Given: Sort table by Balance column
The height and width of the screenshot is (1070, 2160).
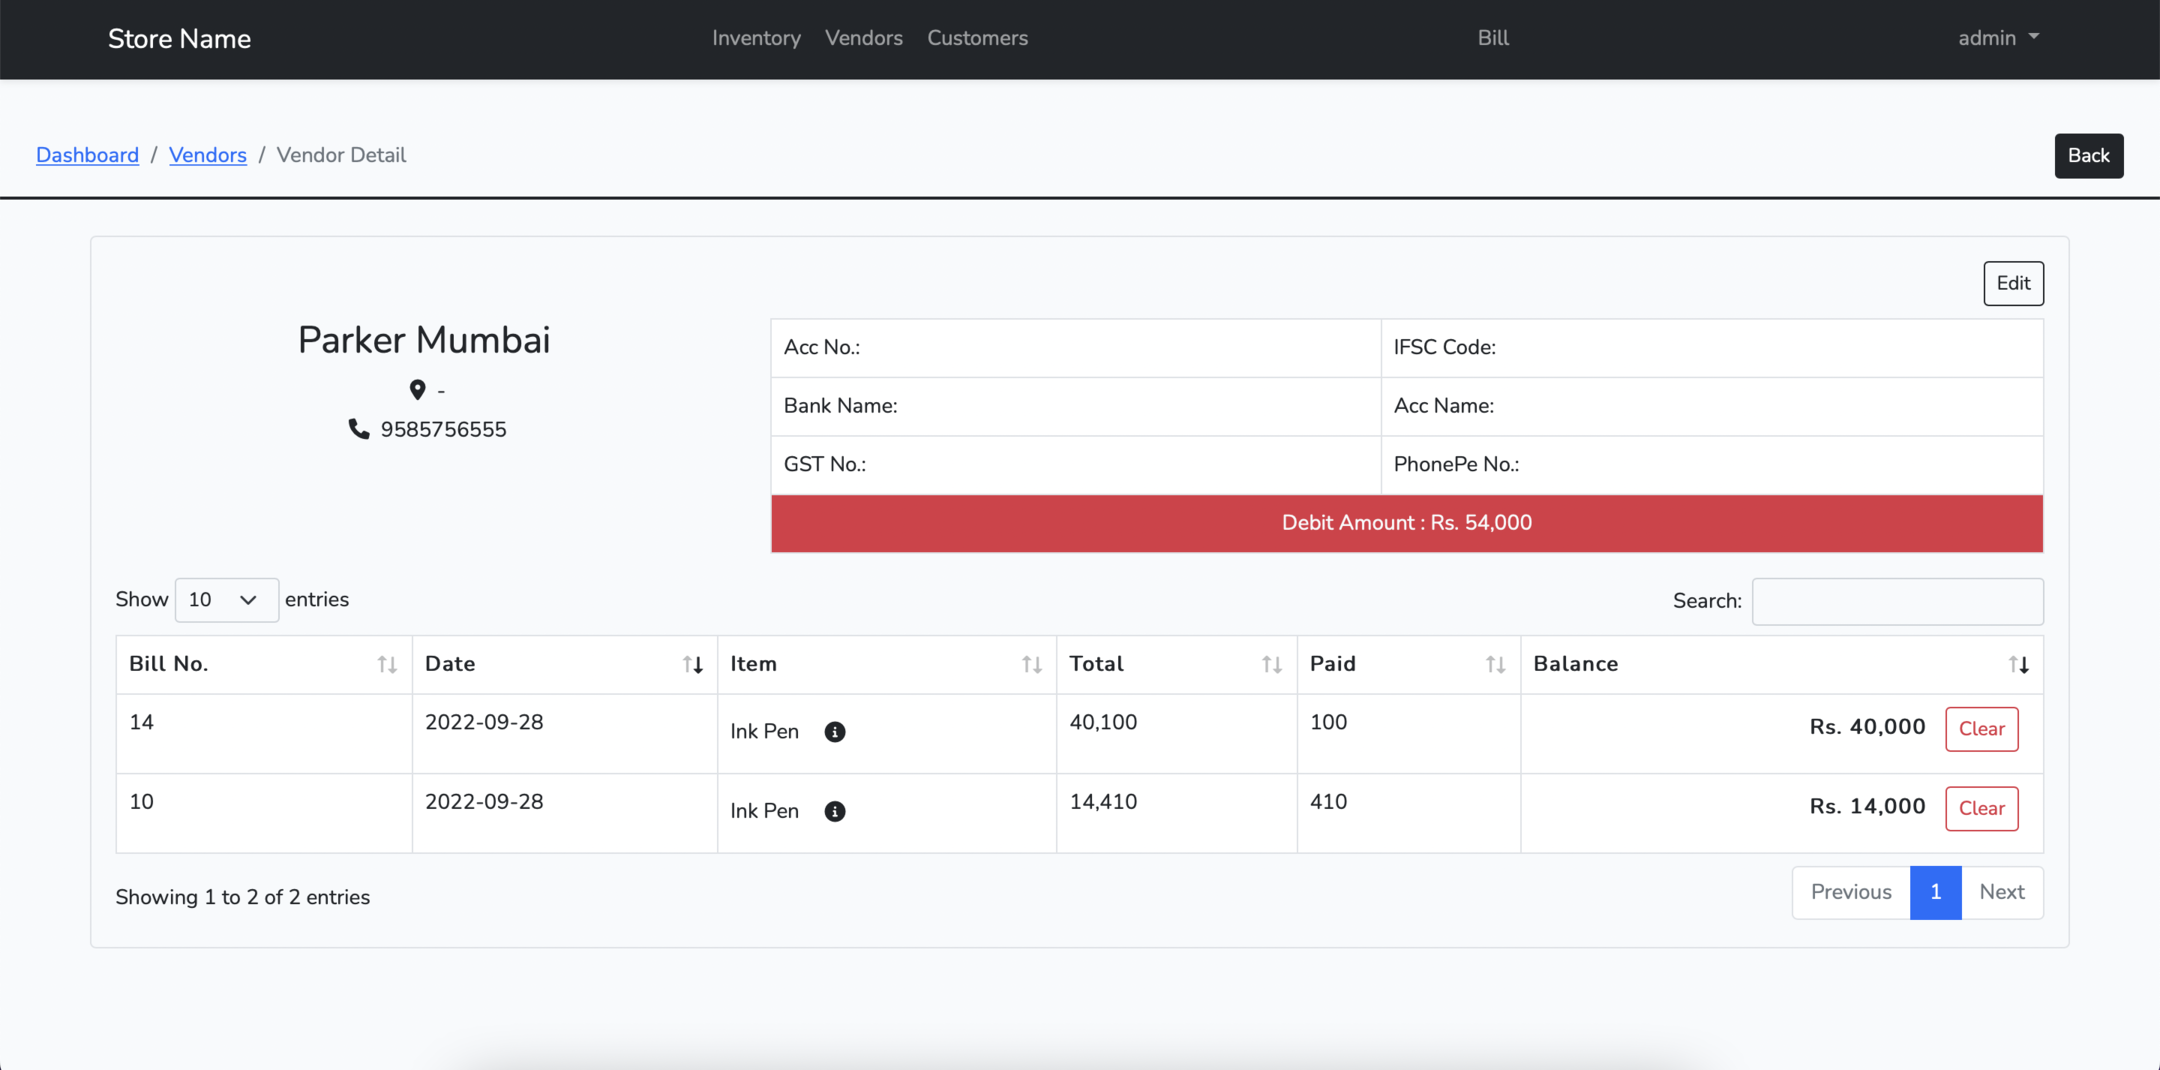Looking at the screenshot, I should pyautogui.click(x=1780, y=664).
